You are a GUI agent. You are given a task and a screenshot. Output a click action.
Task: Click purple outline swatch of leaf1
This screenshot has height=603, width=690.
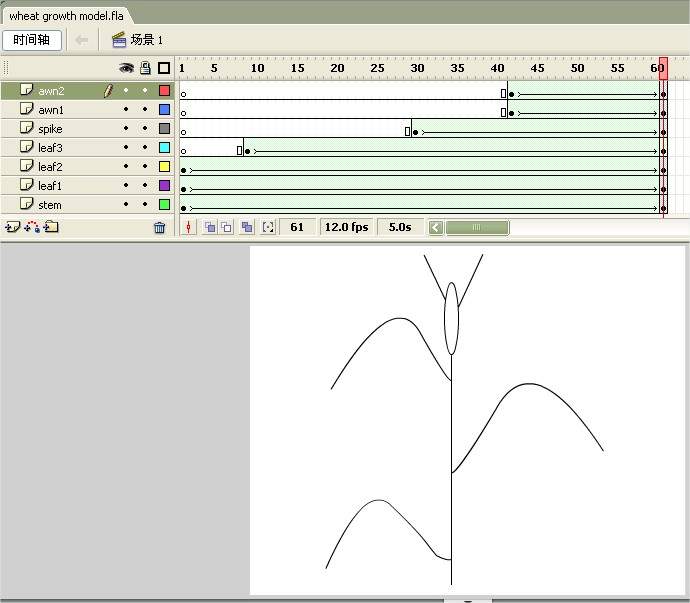[164, 185]
